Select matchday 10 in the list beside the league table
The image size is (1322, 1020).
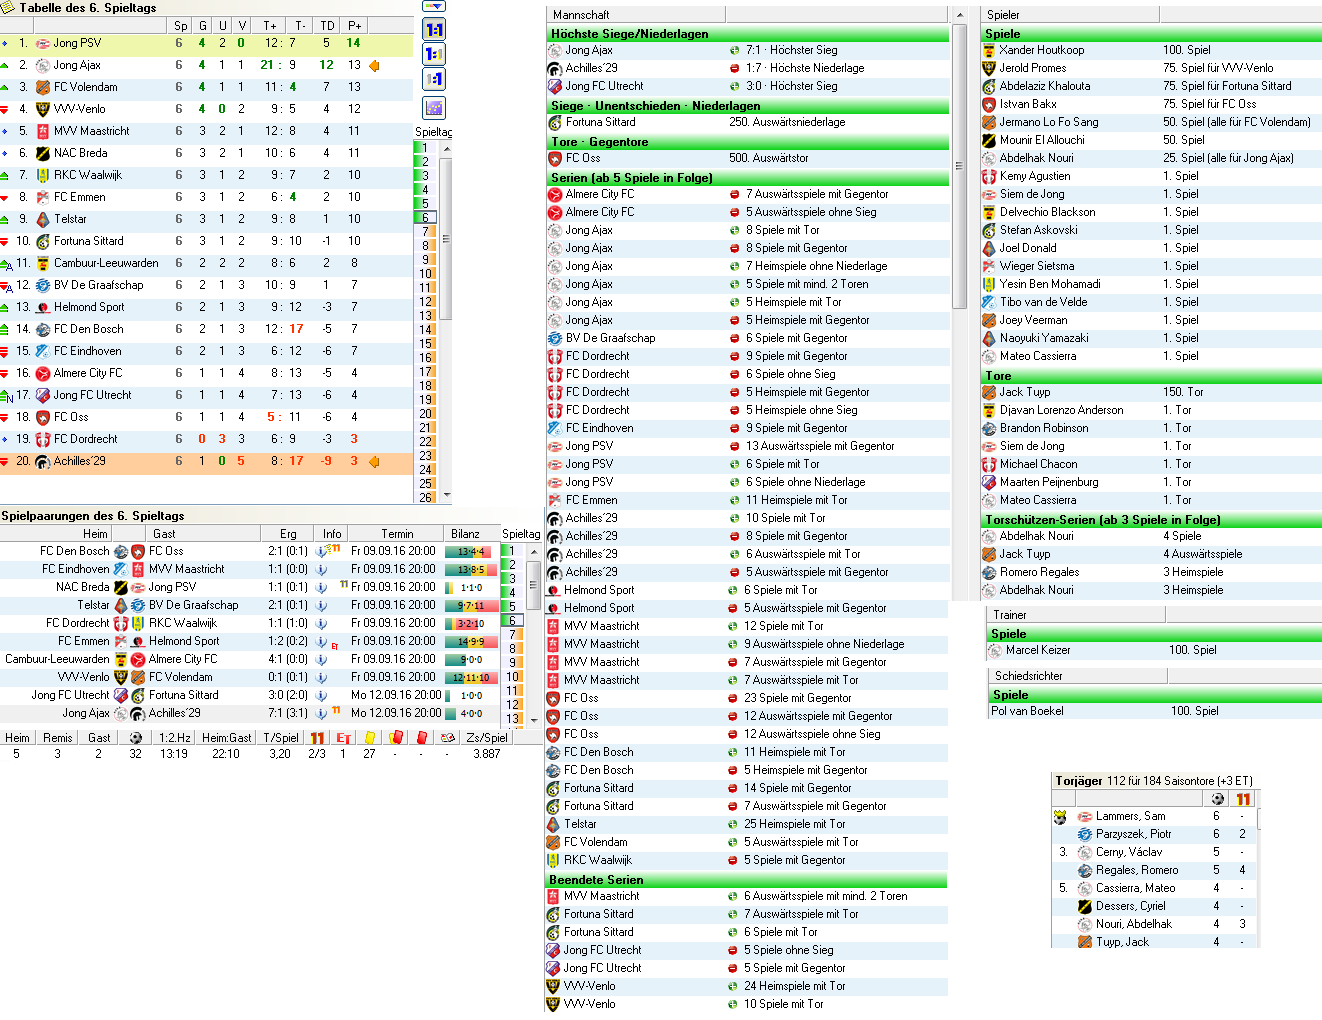(425, 273)
